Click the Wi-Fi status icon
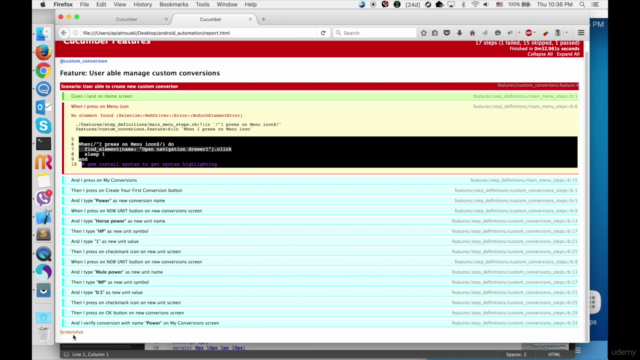640x360 pixels. coord(475,4)
